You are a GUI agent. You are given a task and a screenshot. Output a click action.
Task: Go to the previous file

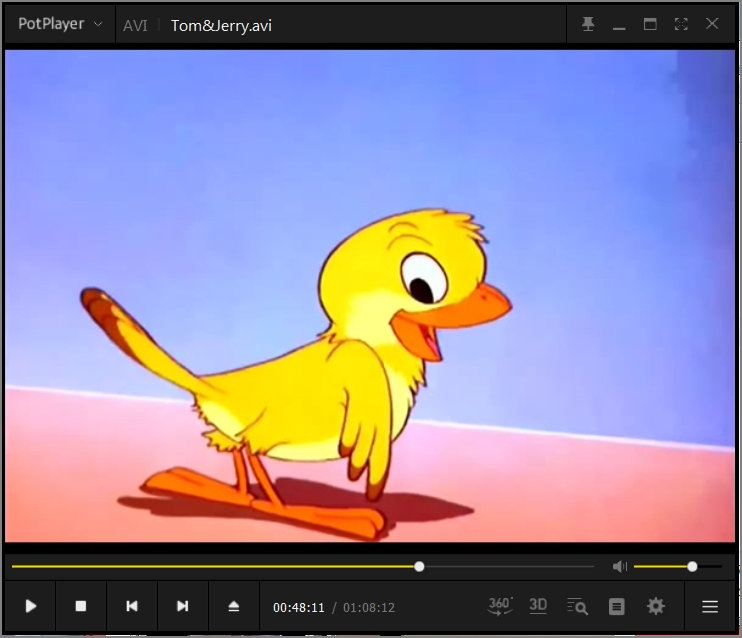(132, 606)
